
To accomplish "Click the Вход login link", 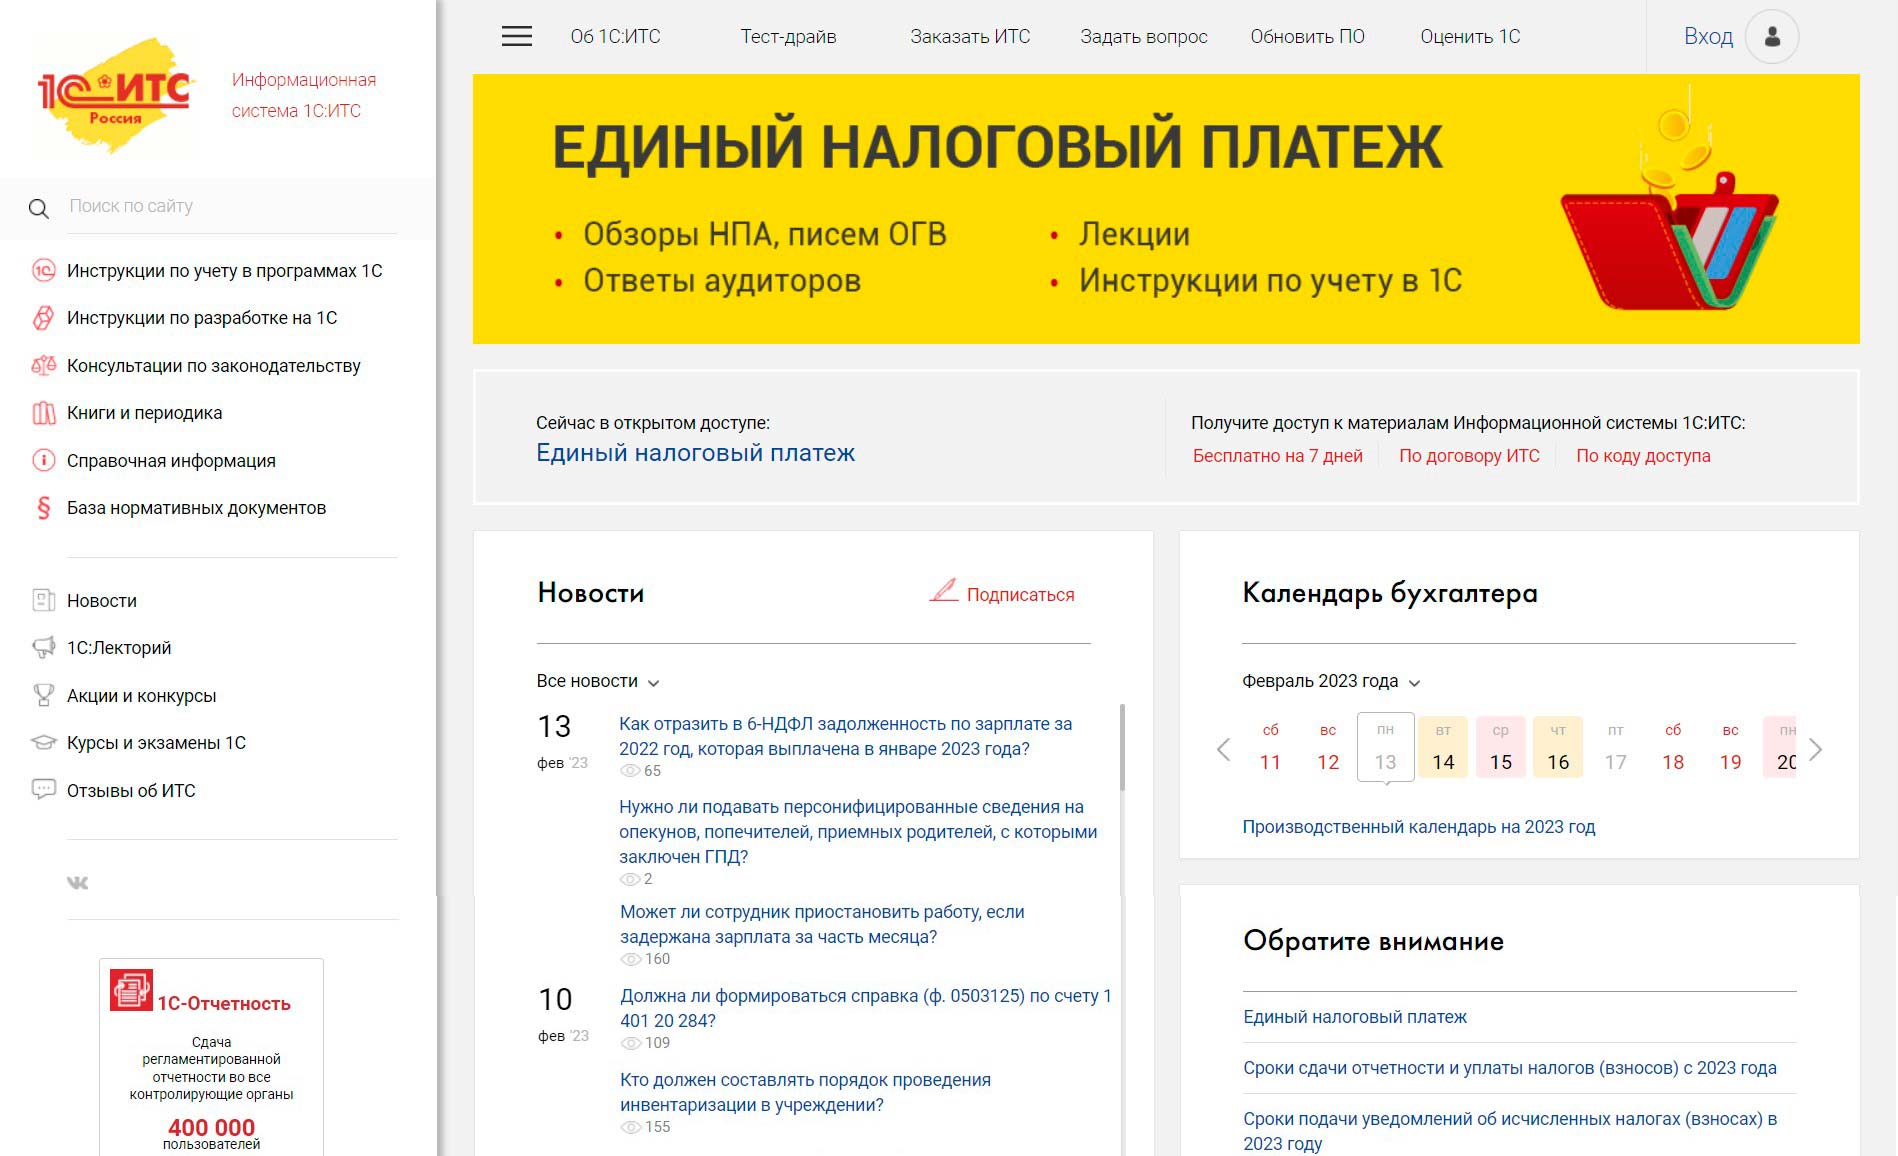I will point(1708,37).
